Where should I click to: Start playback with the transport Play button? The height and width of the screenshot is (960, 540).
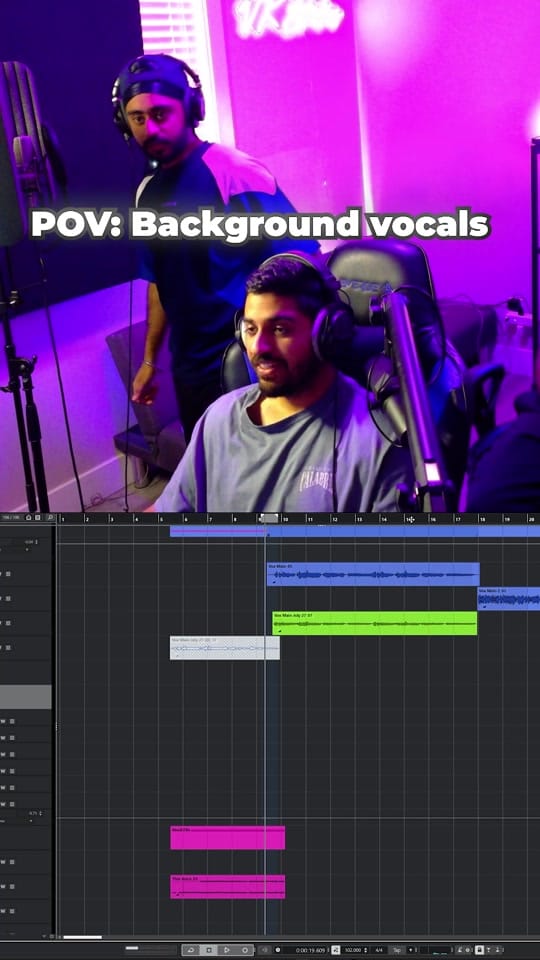pyautogui.click(x=227, y=950)
